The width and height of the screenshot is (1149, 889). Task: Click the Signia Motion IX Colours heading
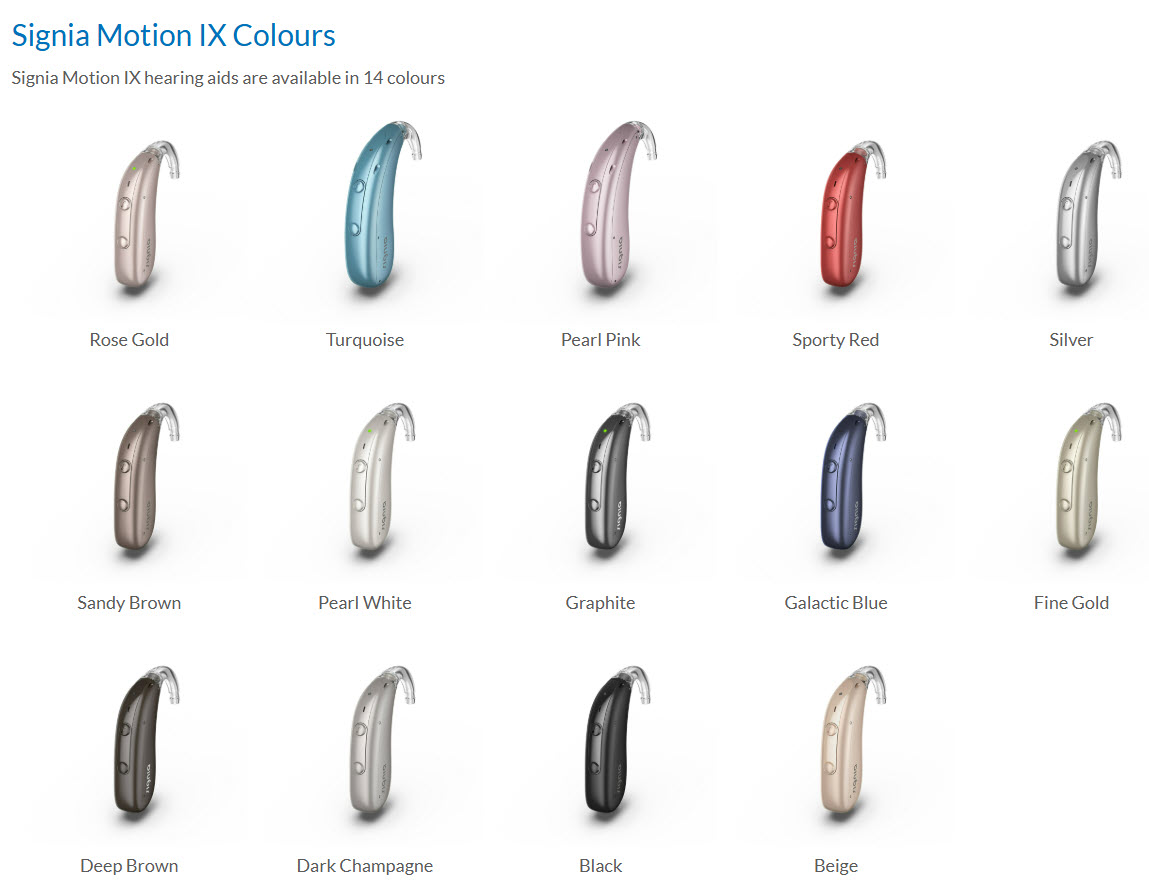[174, 35]
